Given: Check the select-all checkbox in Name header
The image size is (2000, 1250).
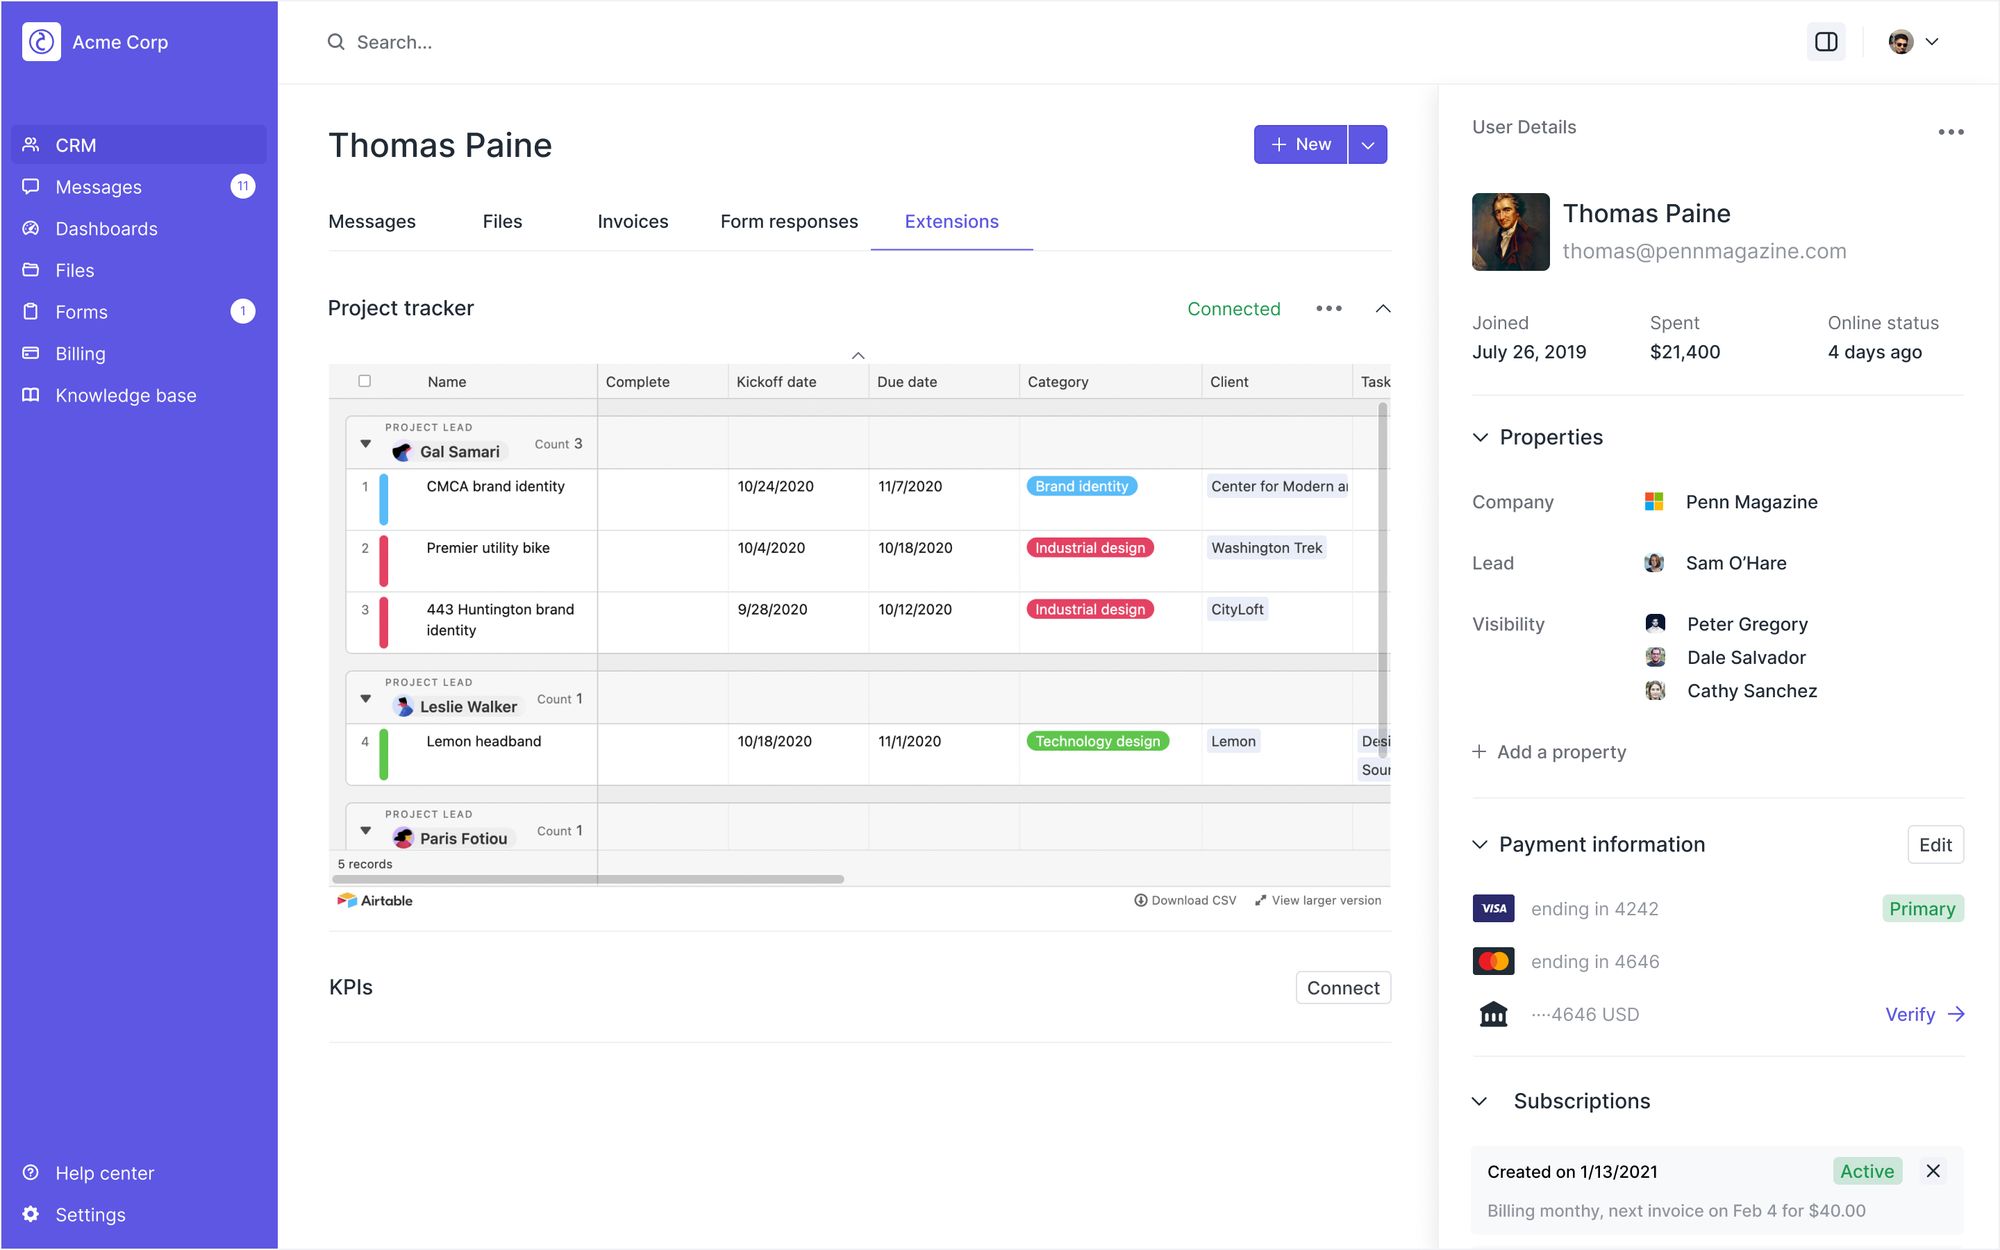Looking at the screenshot, I should coord(365,381).
